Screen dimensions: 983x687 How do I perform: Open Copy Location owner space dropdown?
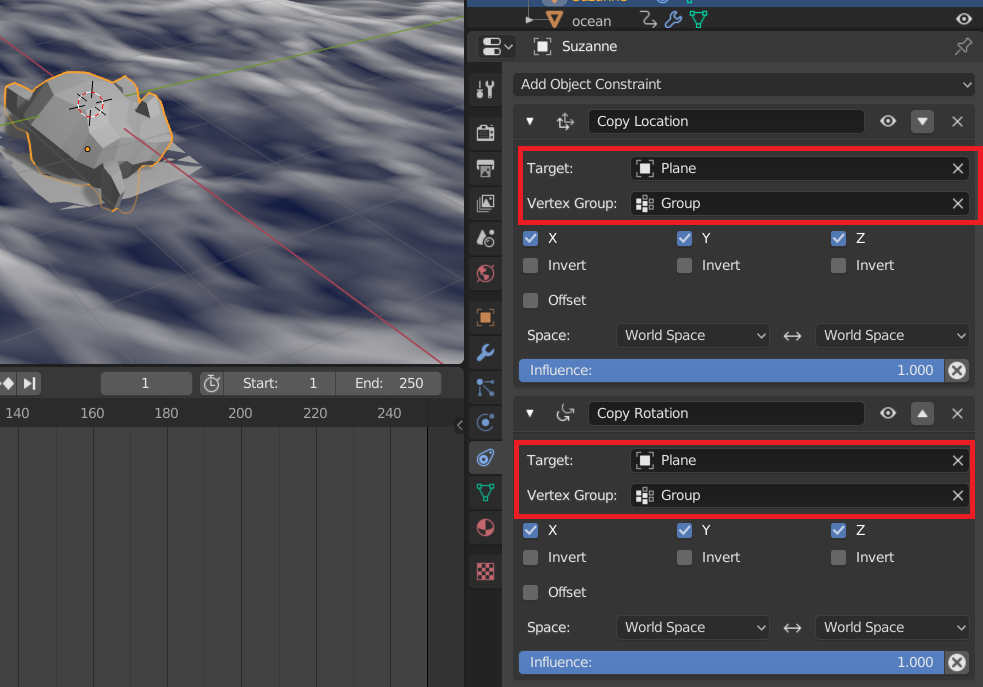pyautogui.click(x=892, y=335)
